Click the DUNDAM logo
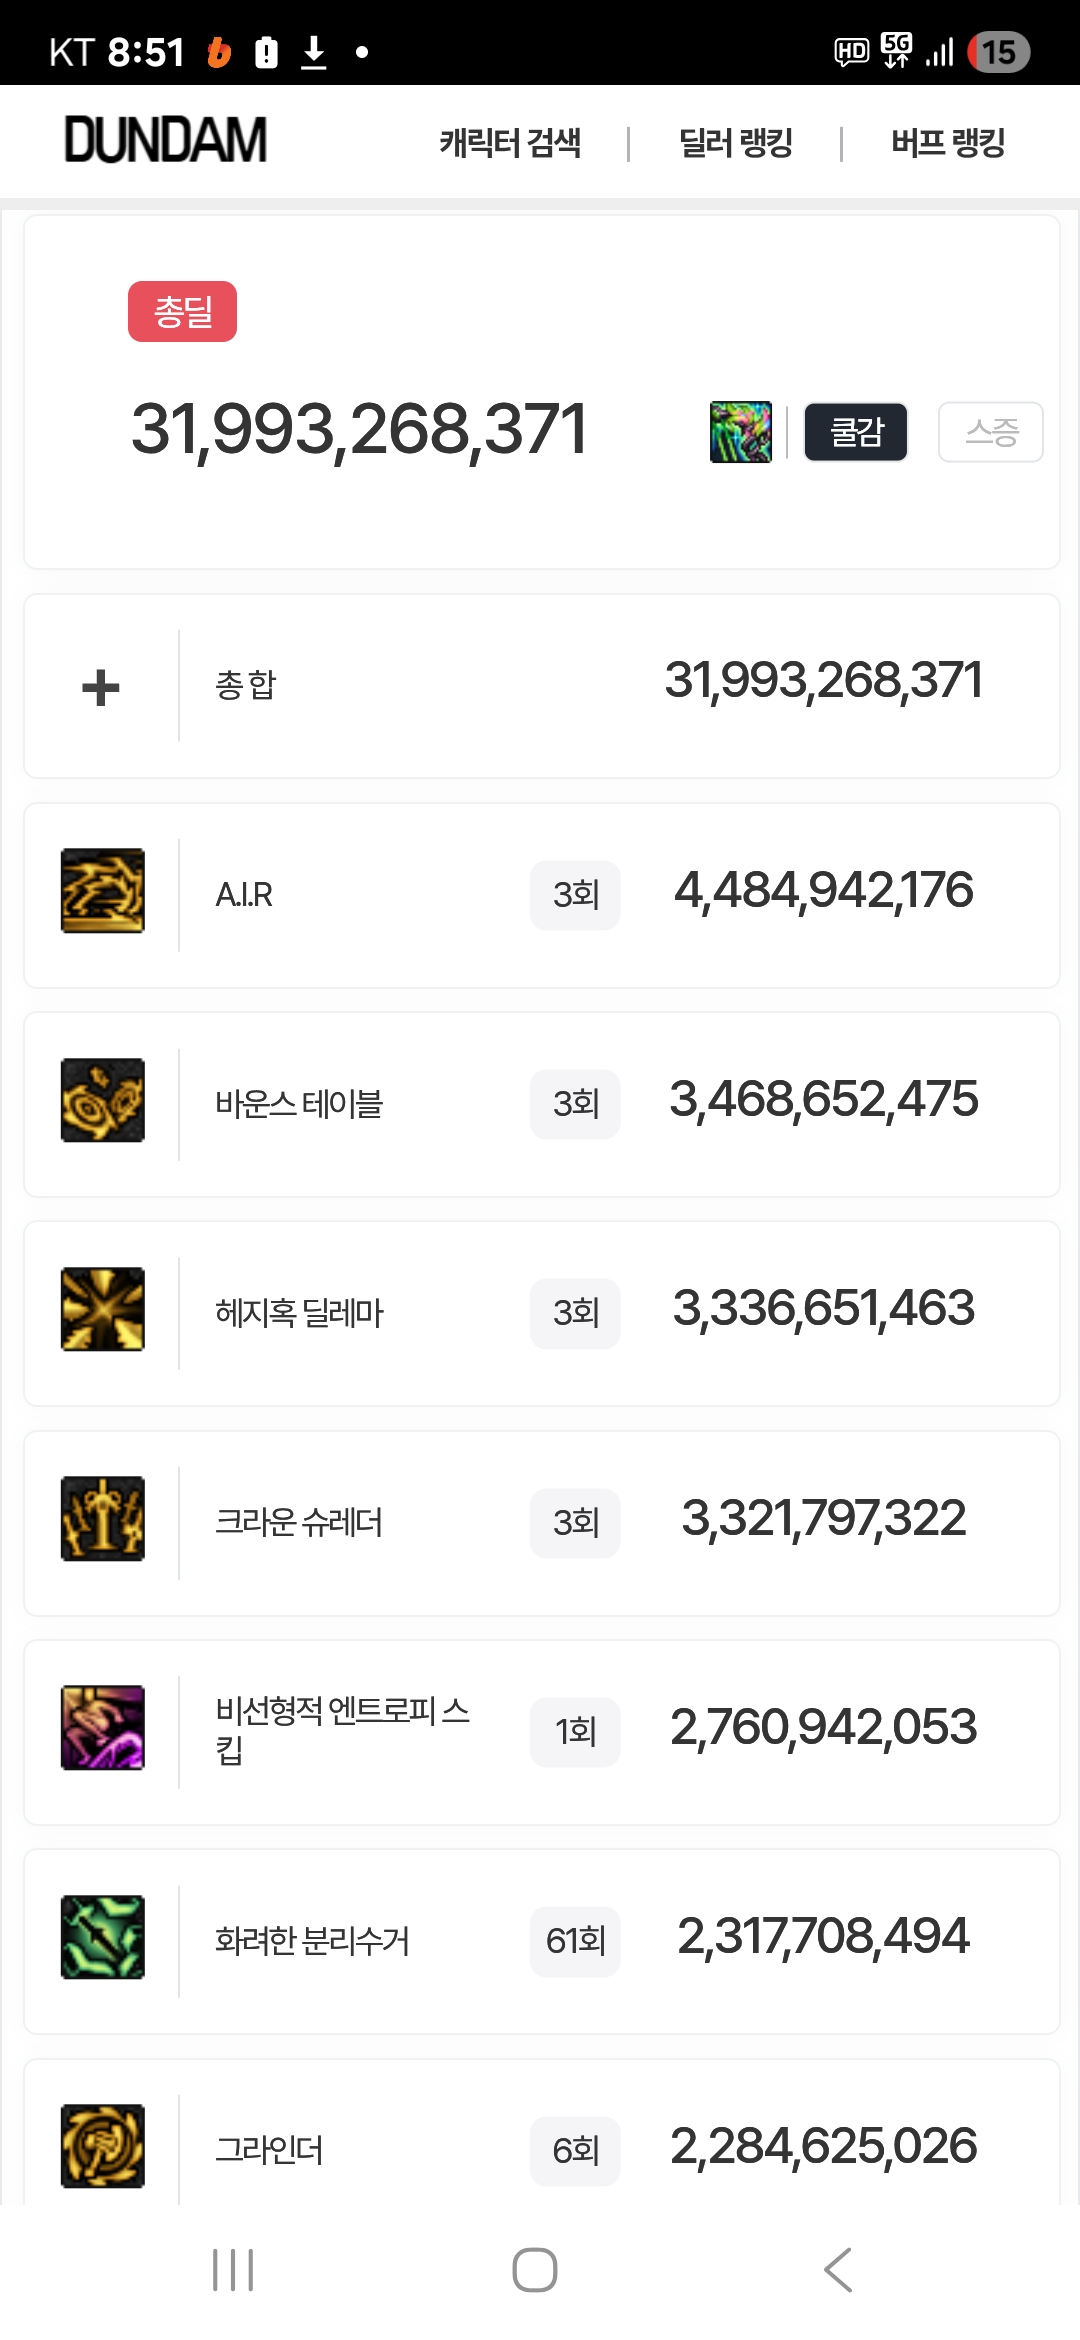The height and width of the screenshot is (2340, 1080). click(166, 140)
